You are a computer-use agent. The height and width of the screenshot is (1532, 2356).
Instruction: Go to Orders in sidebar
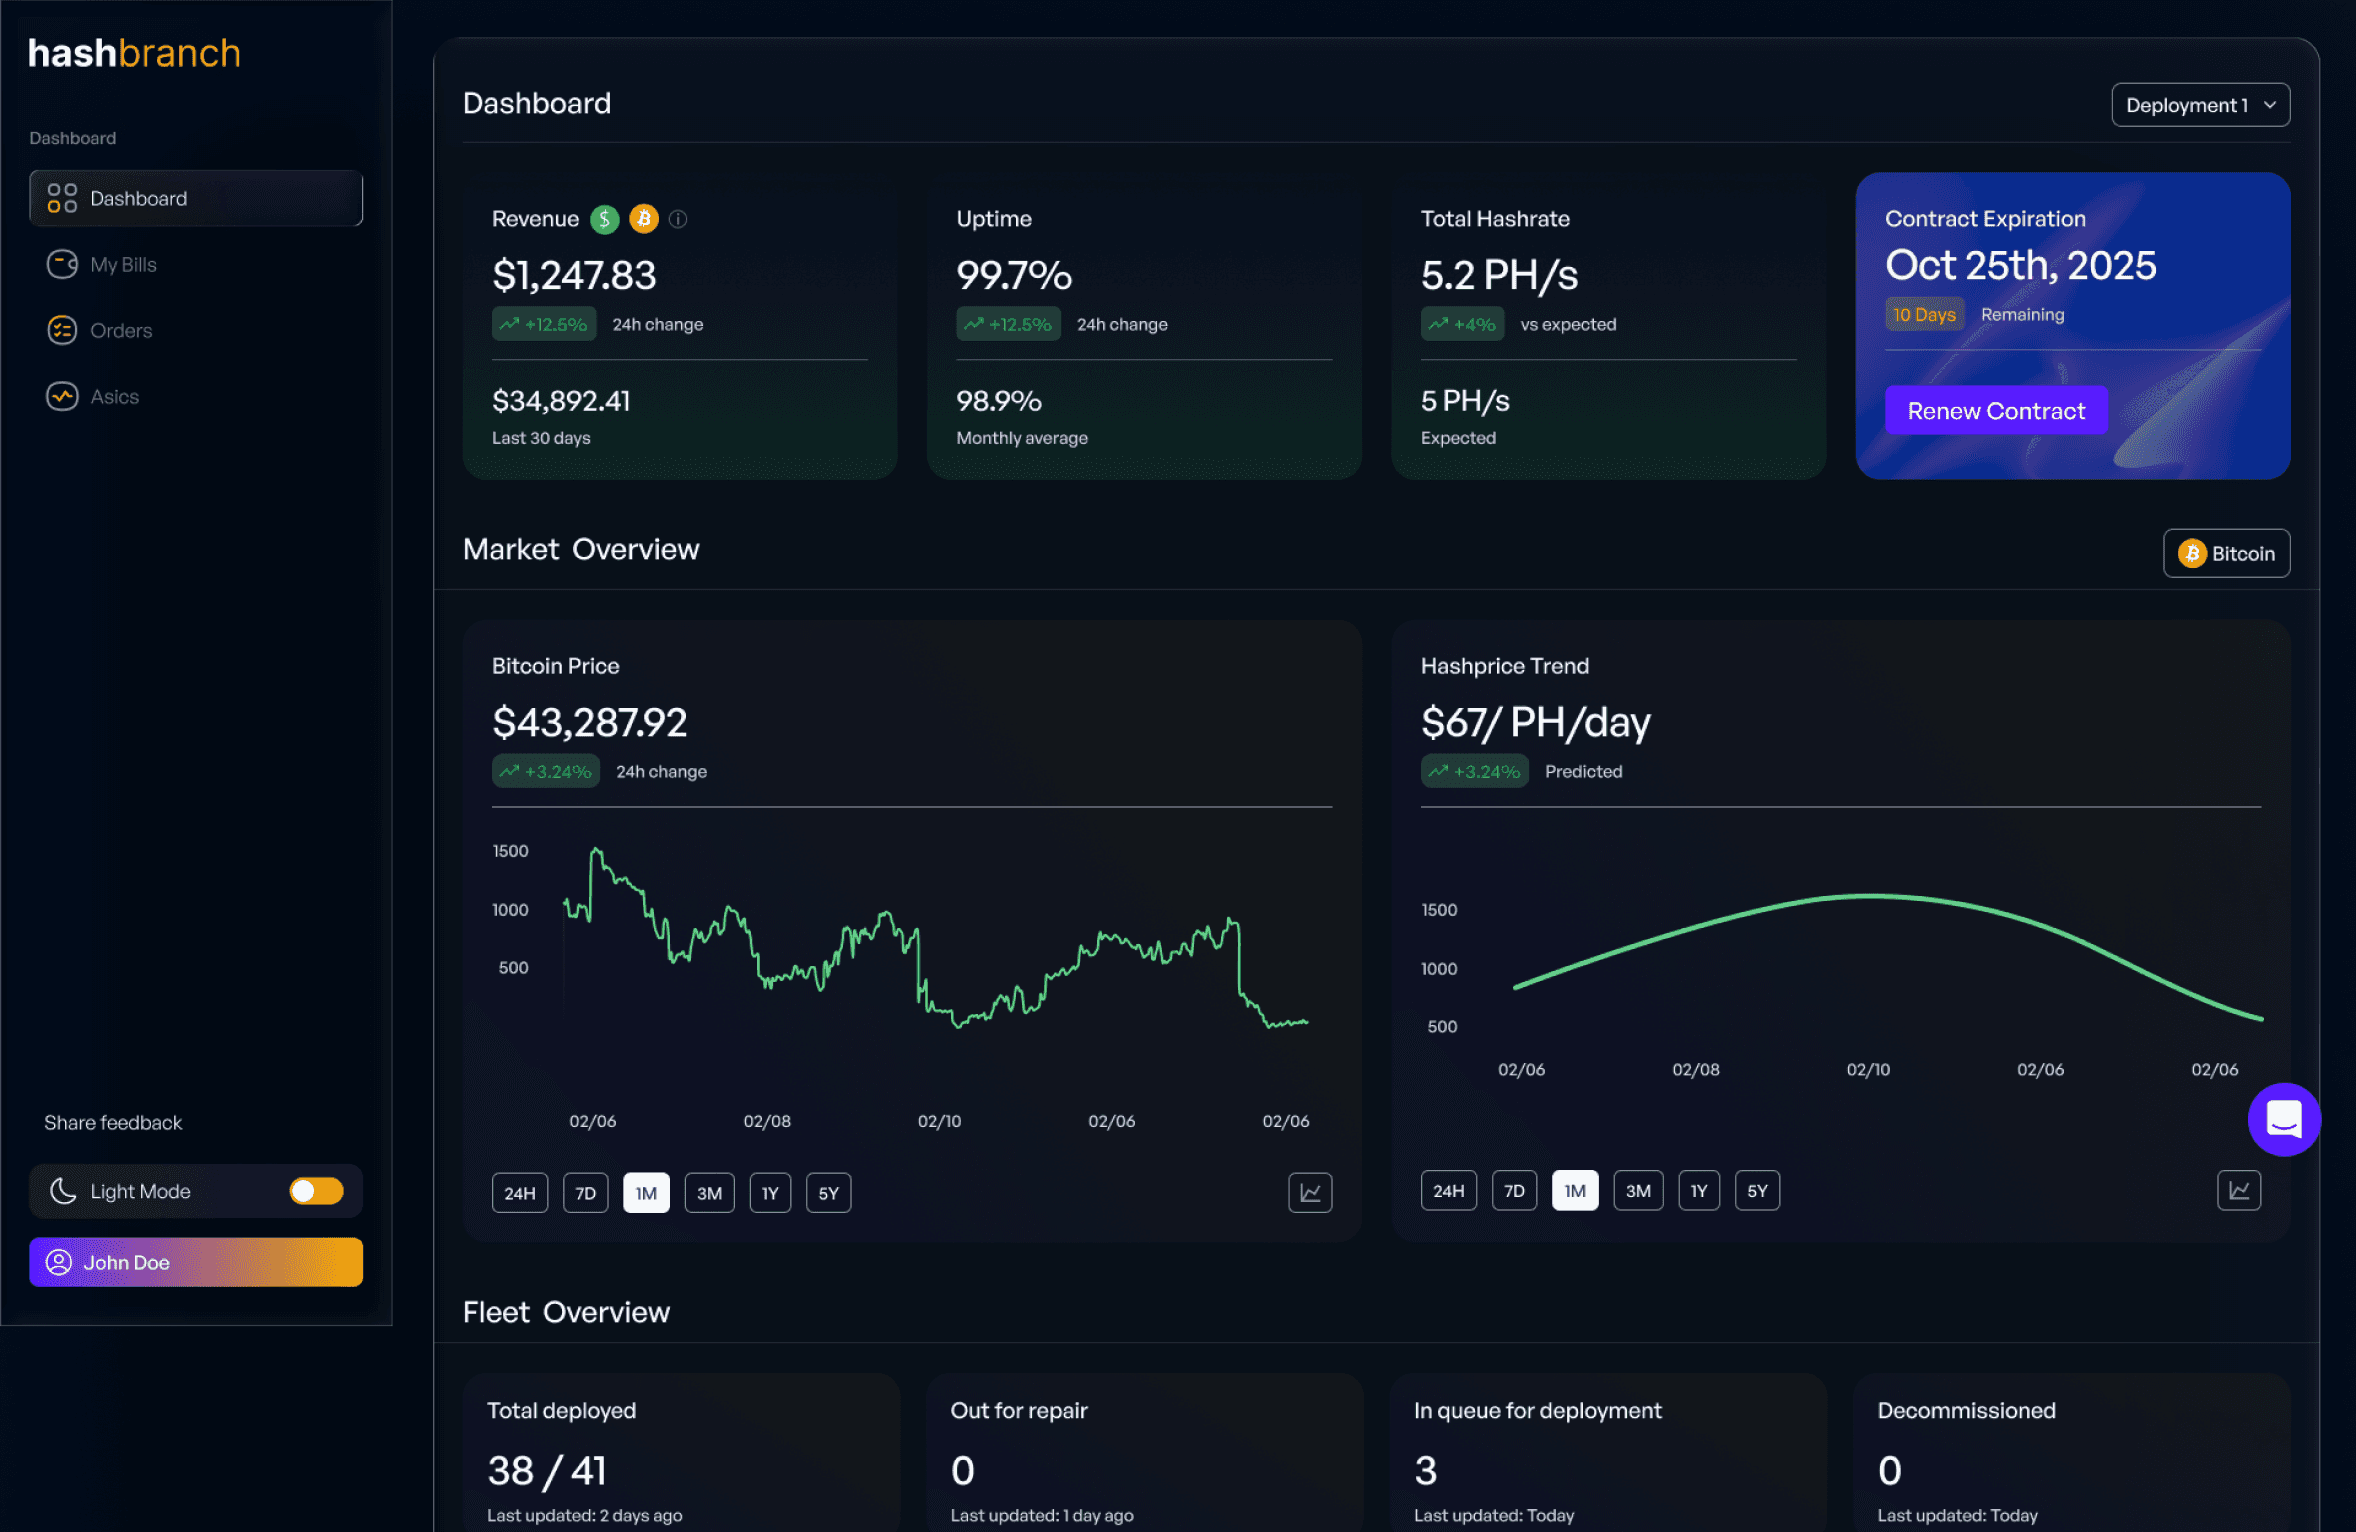pyautogui.click(x=121, y=331)
